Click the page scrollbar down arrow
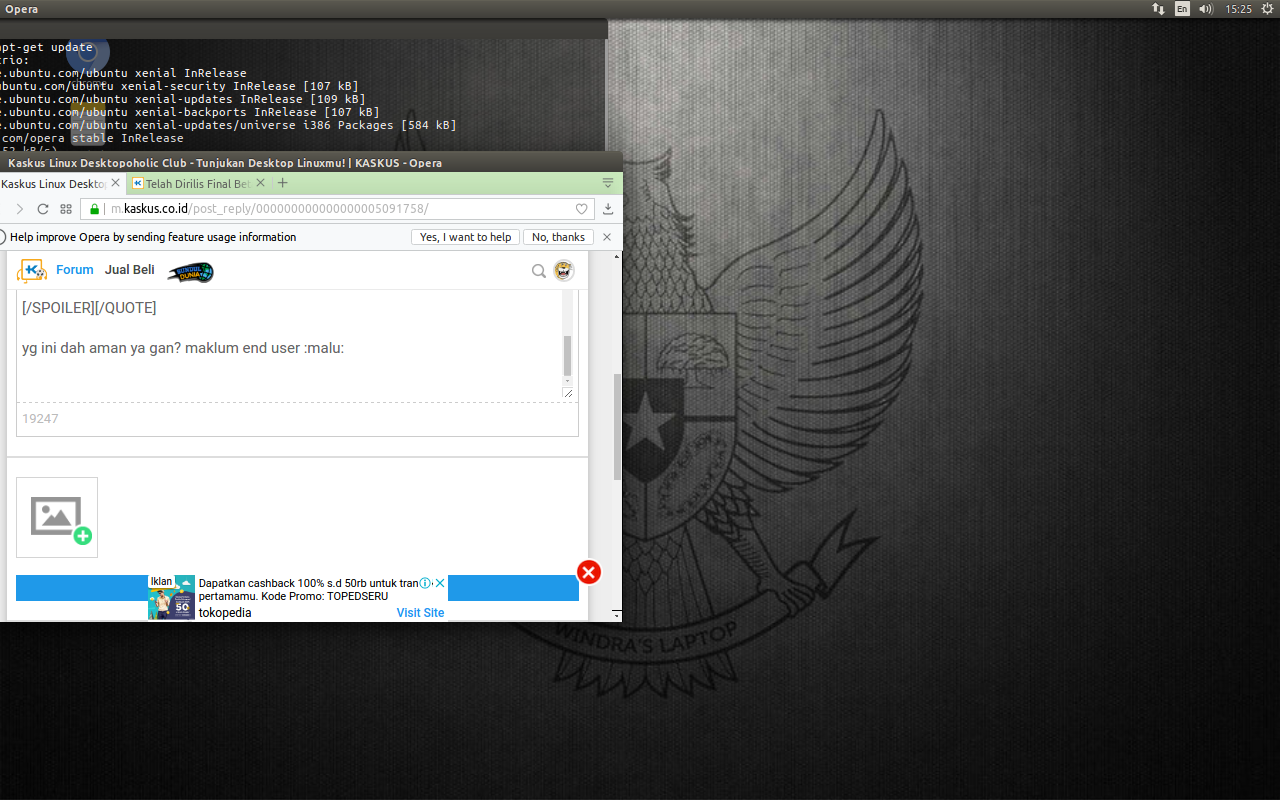 (617, 614)
